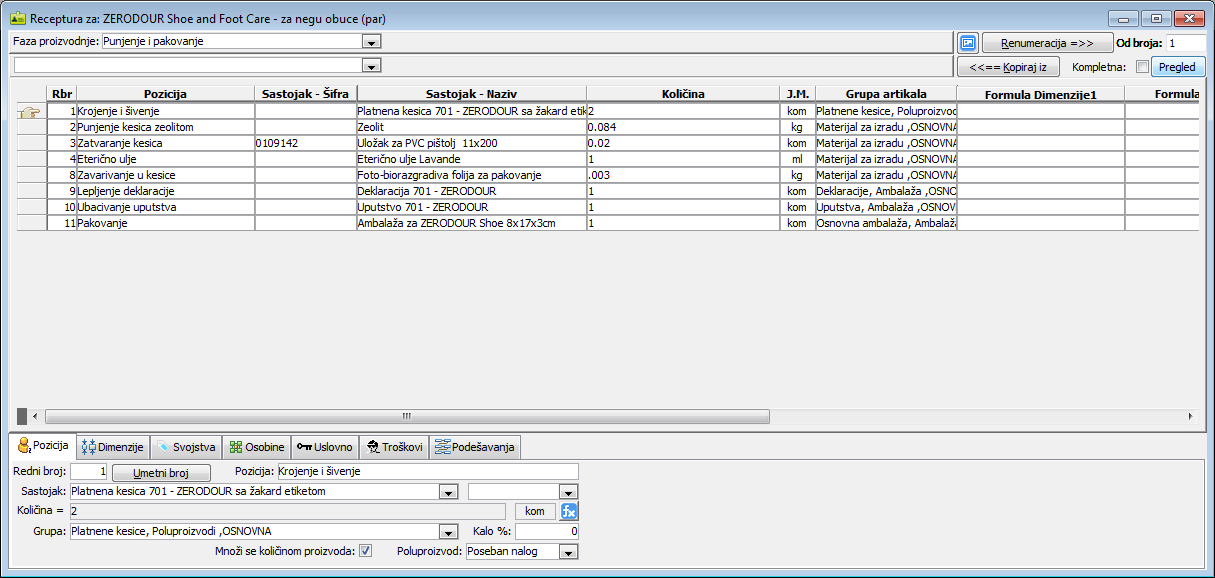
Task: Click the scrollbar right arrow of the grid
Action: click(1190, 415)
